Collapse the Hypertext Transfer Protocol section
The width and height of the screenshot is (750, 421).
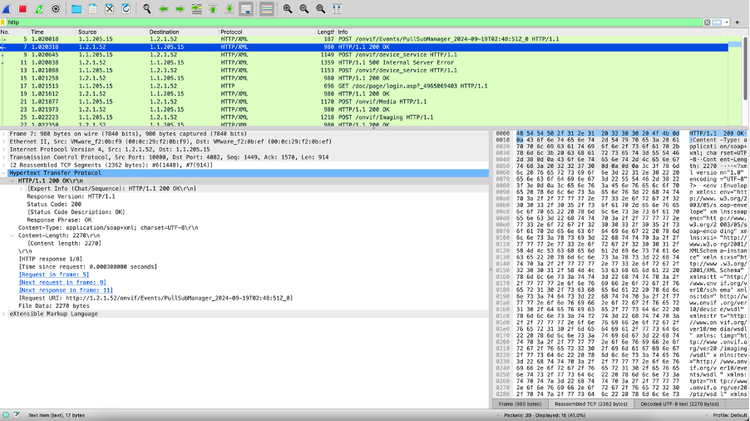(4, 172)
